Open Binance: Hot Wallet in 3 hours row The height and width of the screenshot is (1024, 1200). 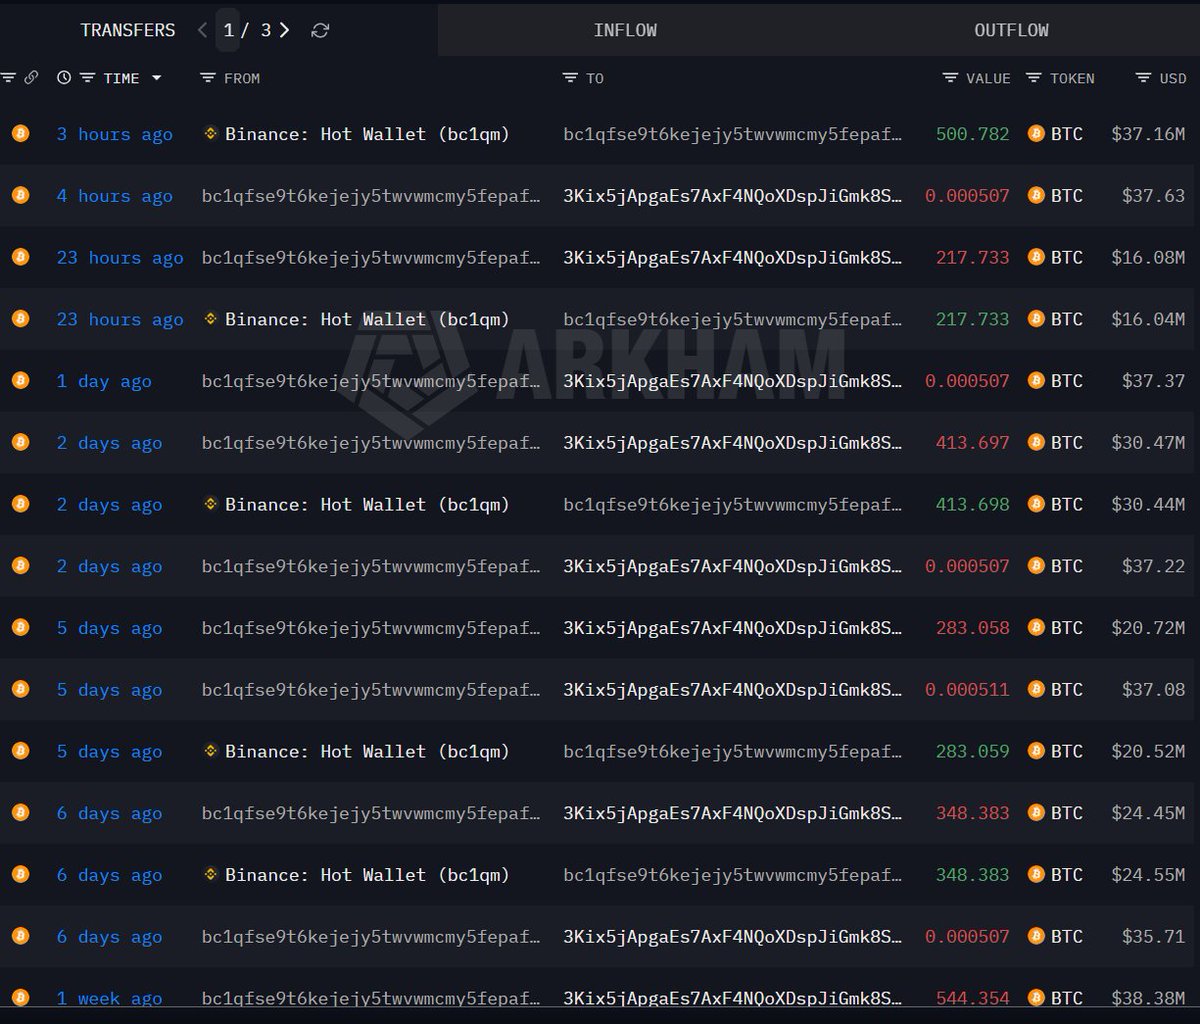coord(367,134)
